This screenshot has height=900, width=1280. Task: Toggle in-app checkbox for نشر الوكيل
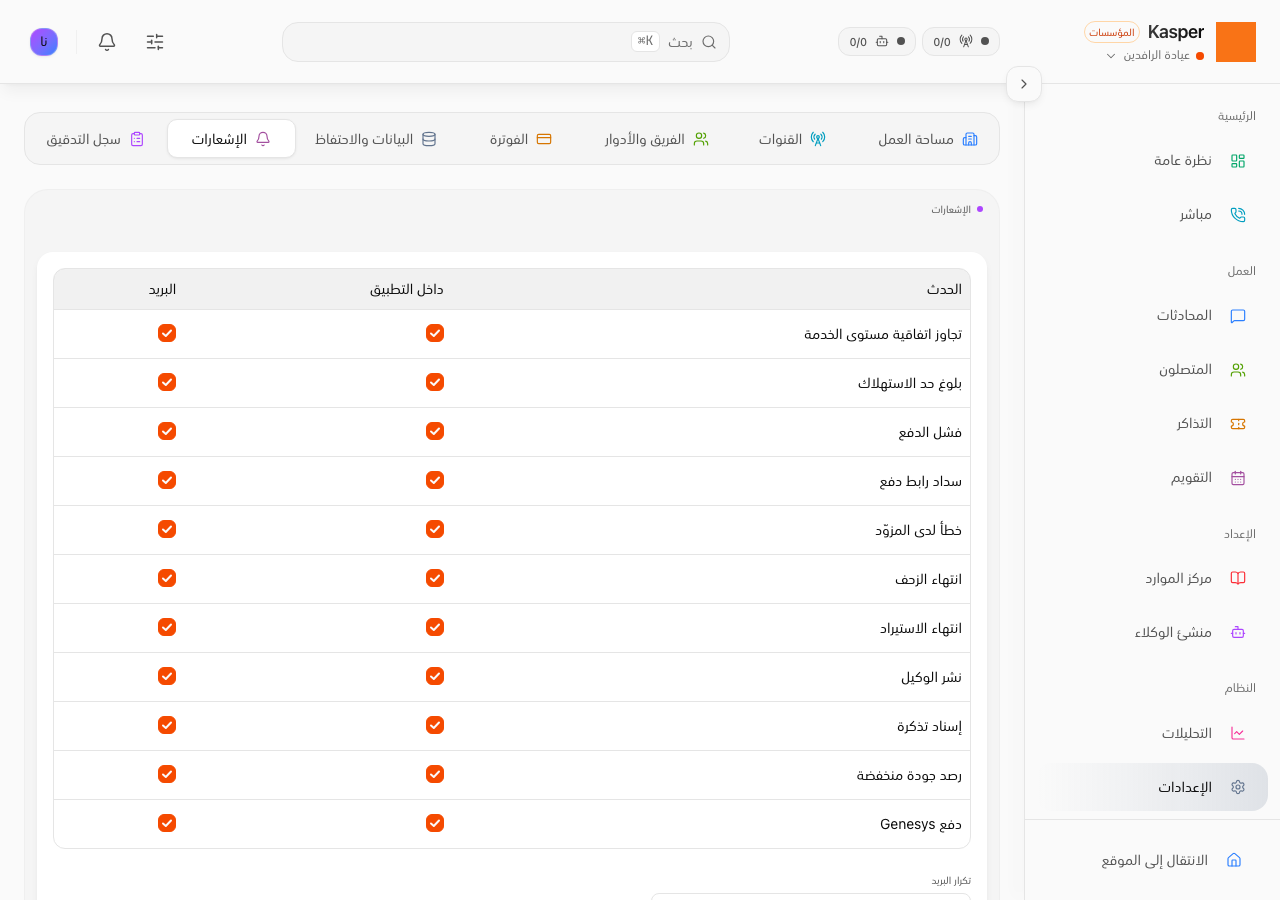point(435,676)
